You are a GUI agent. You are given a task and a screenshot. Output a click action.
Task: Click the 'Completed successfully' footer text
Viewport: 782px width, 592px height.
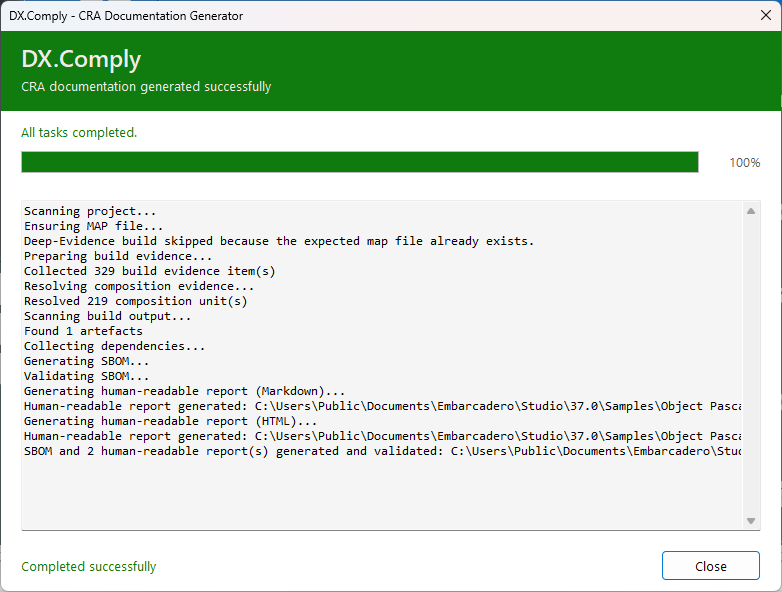pyautogui.click(x=88, y=567)
